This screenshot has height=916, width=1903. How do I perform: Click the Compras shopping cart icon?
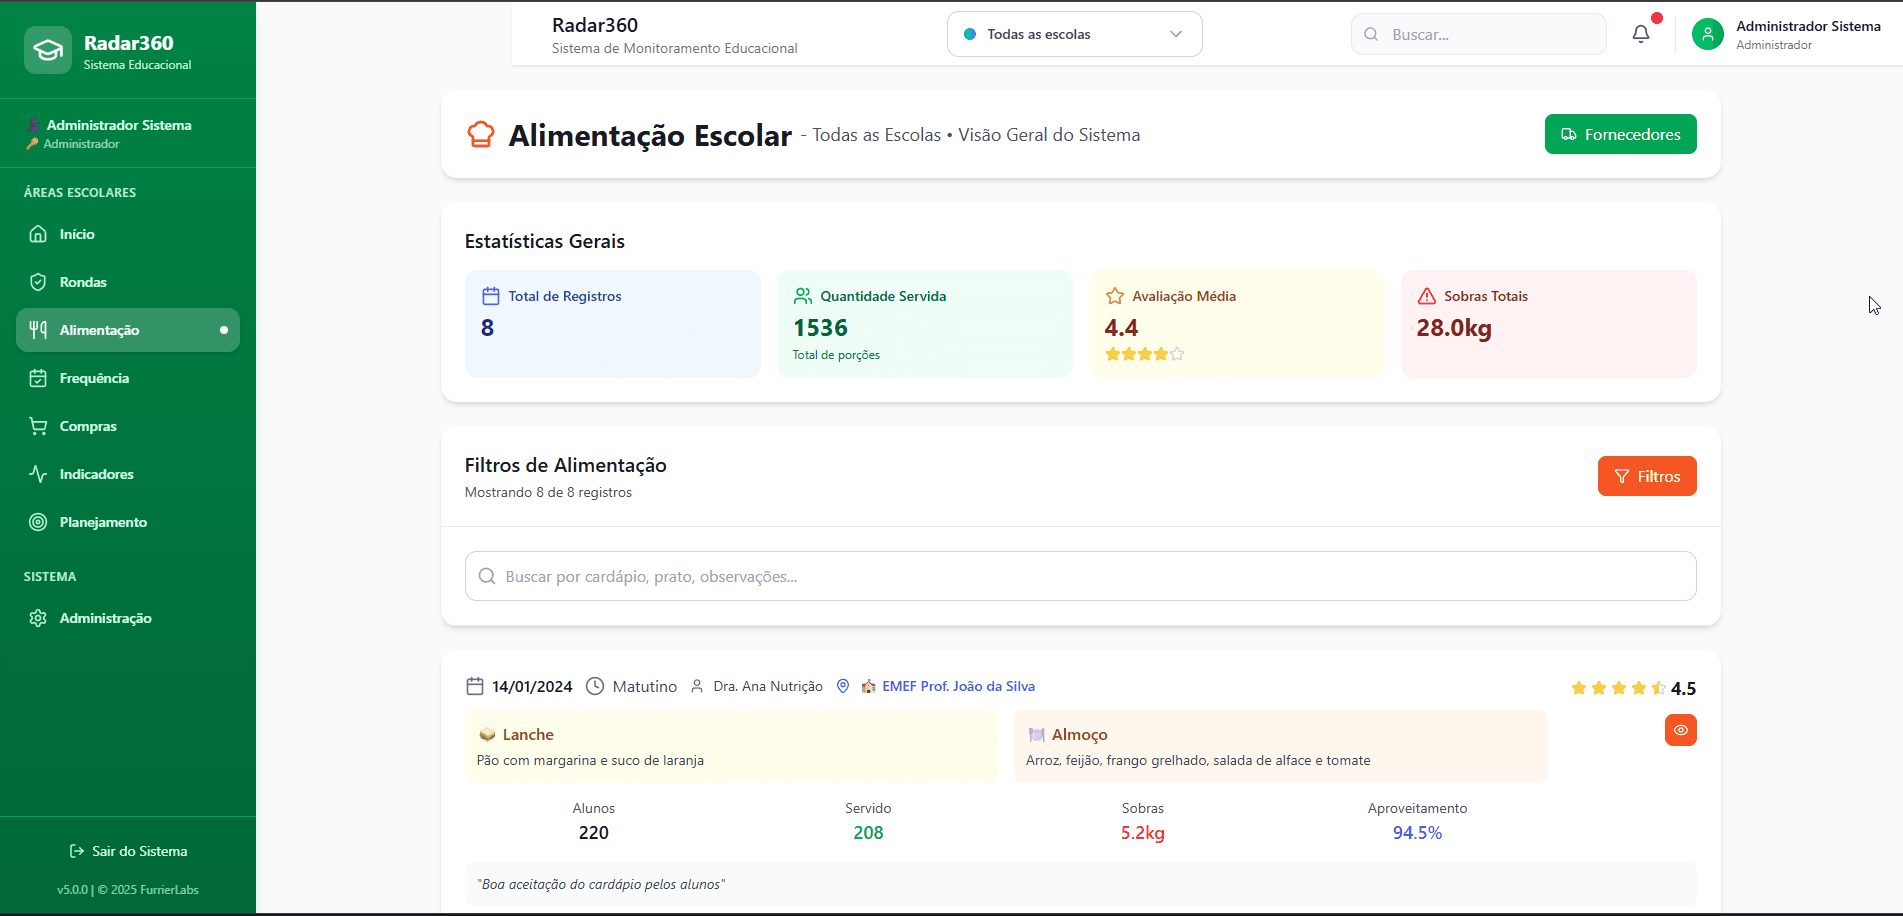pos(37,425)
